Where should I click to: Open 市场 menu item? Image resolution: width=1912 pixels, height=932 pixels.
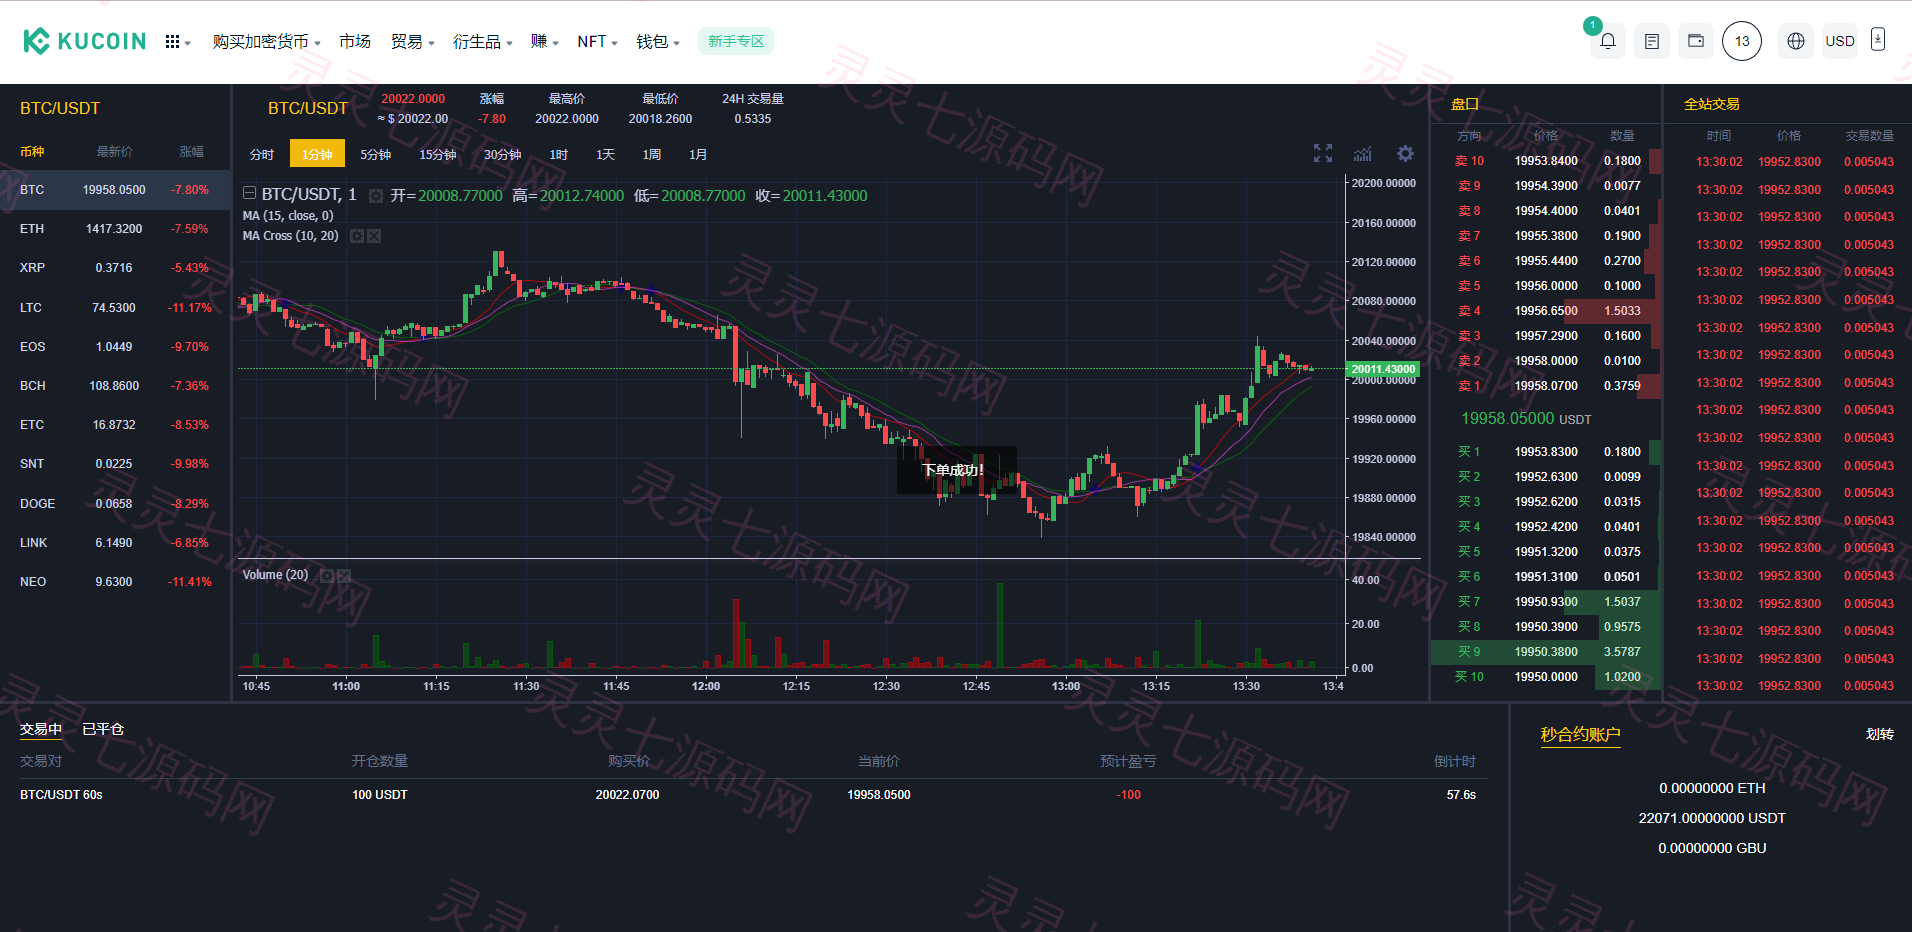355,42
